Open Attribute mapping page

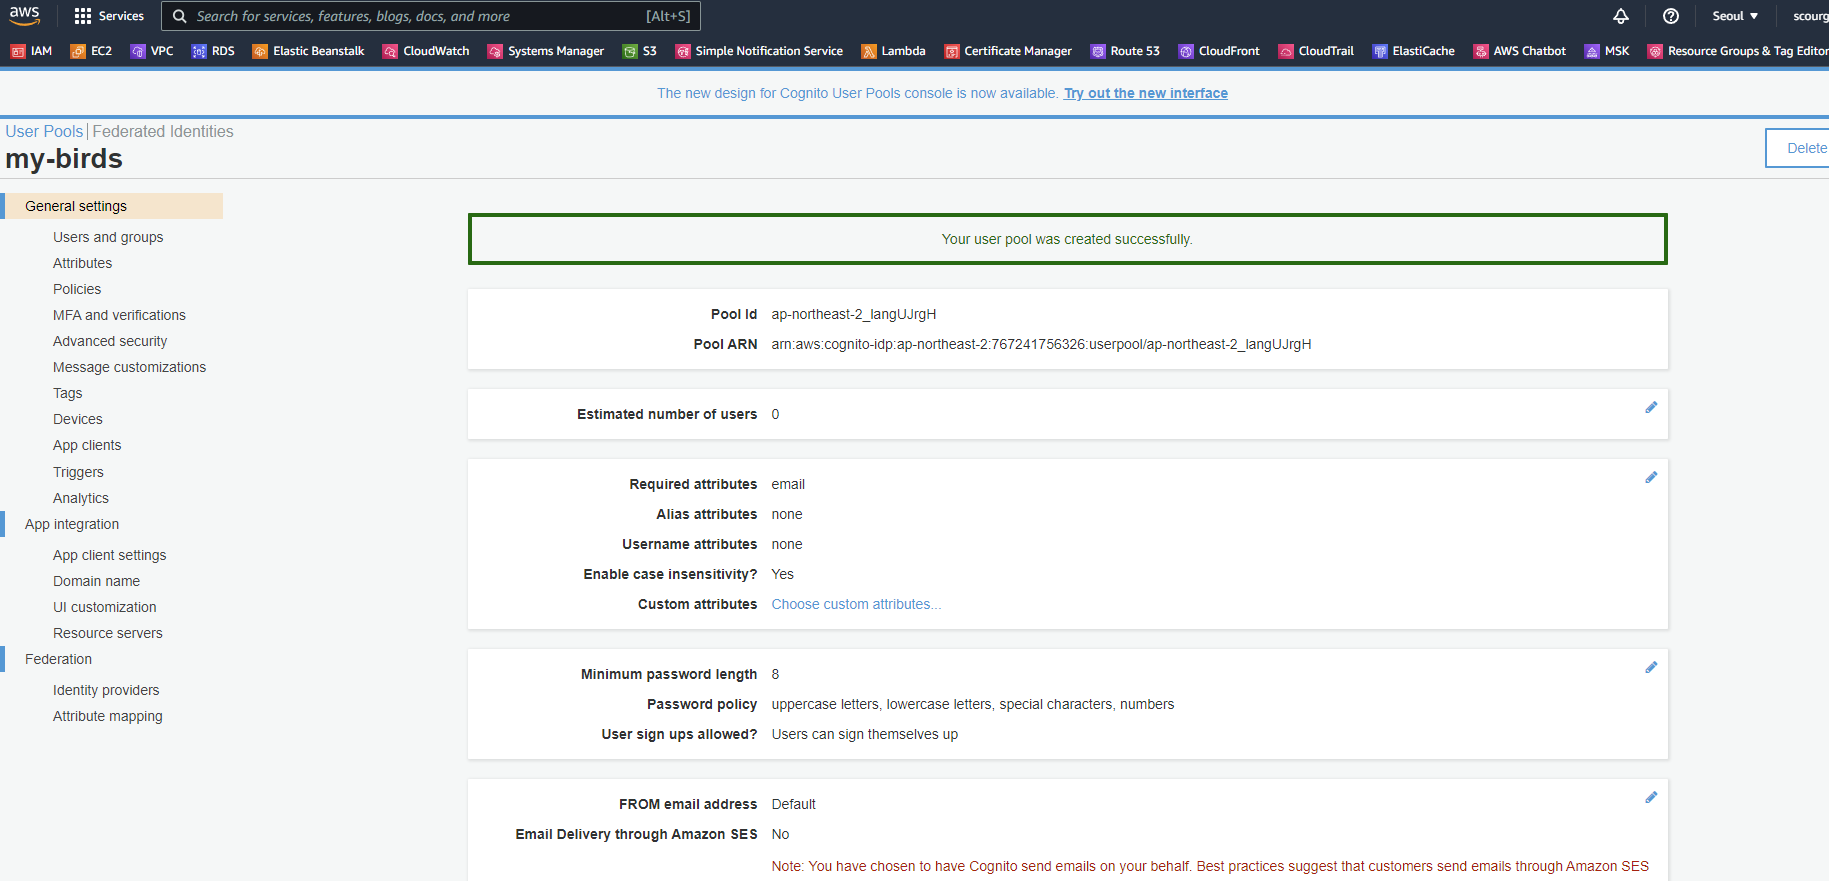(107, 716)
